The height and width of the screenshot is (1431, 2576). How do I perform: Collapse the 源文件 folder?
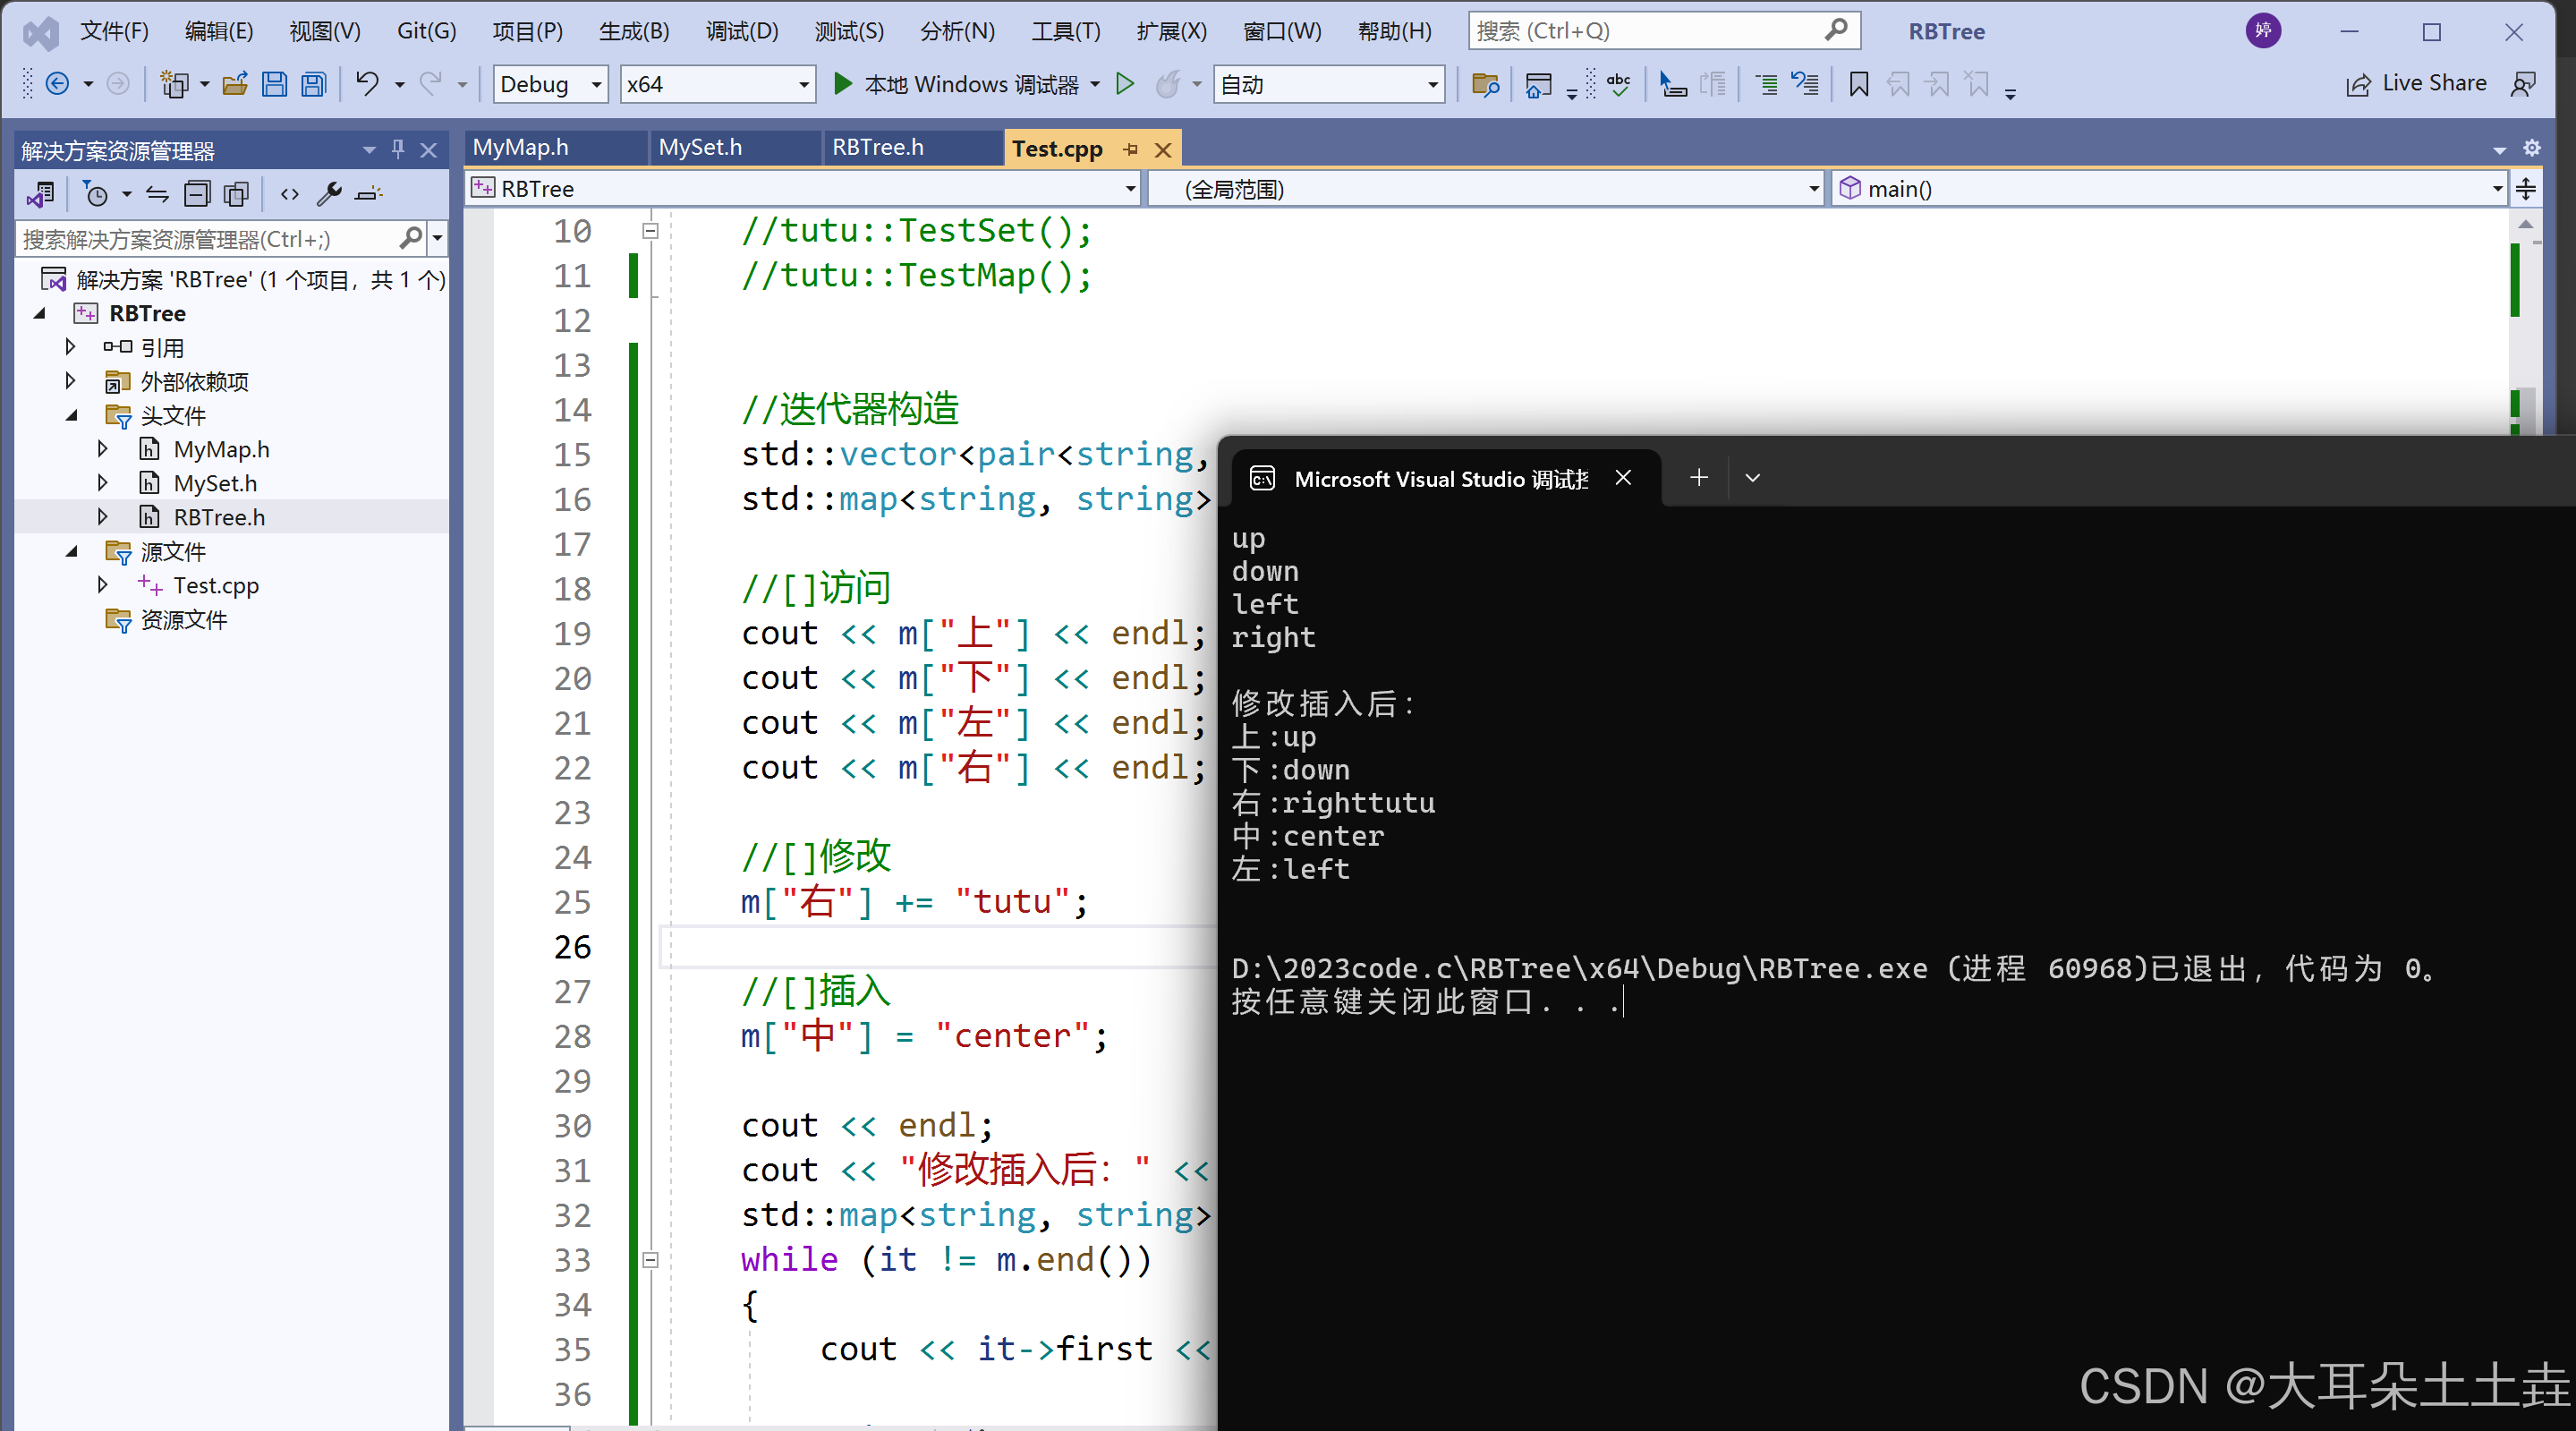[x=71, y=551]
